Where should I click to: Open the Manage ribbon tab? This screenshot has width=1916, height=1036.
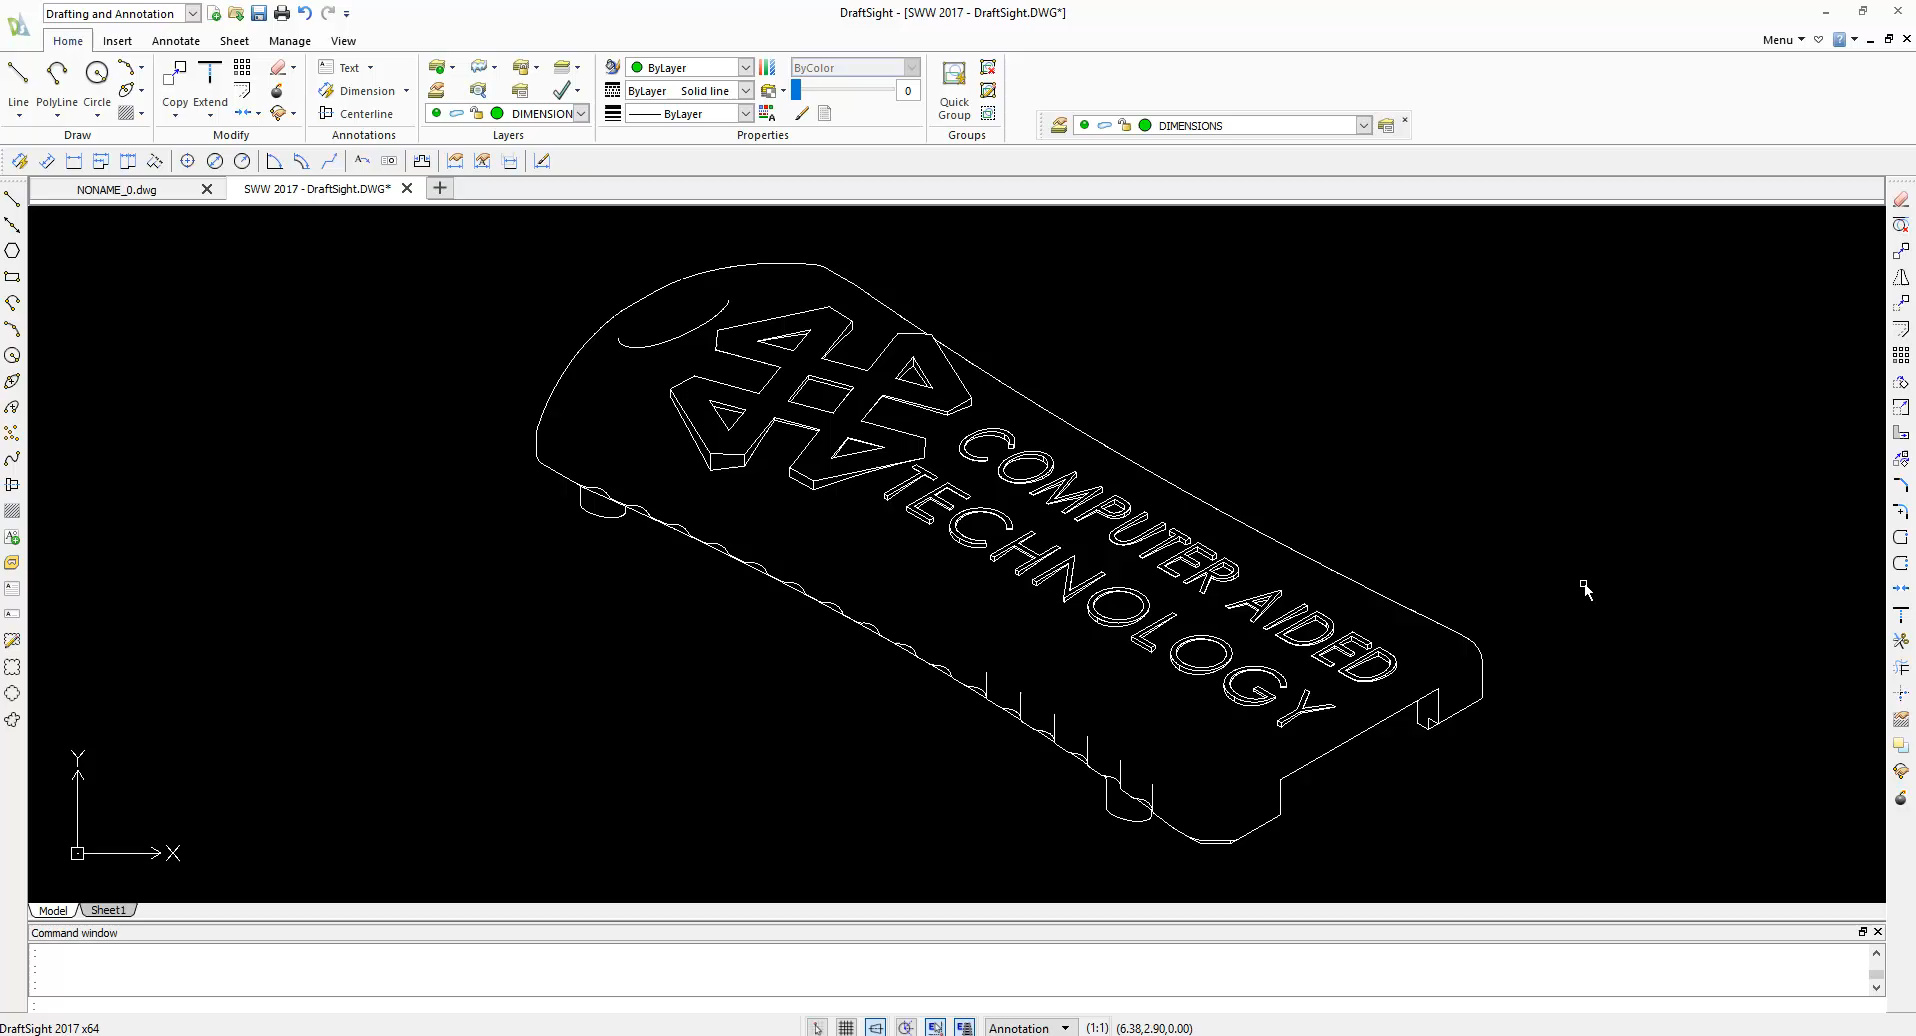click(289, 41)
